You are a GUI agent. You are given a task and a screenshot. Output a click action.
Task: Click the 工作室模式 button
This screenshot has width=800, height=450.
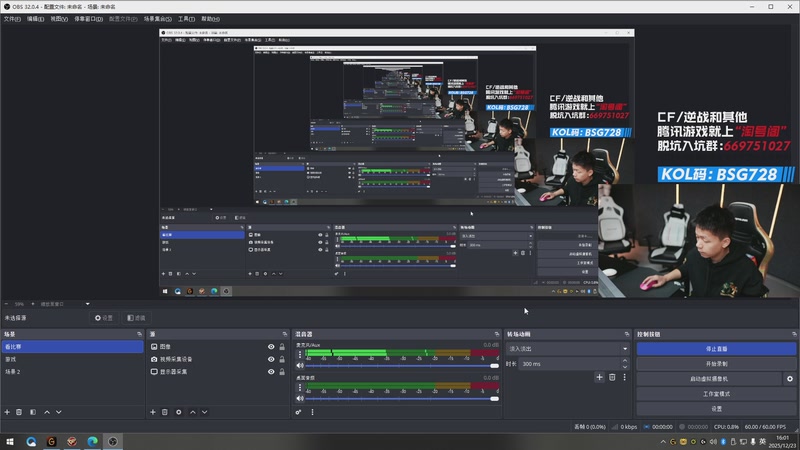tap(716, 394)
